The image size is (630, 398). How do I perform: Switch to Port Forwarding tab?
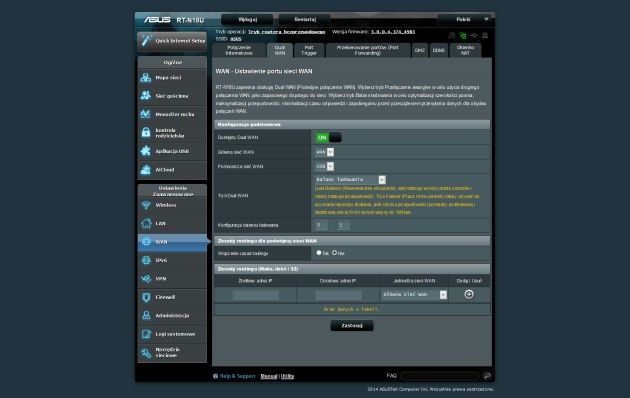(368, 50)
